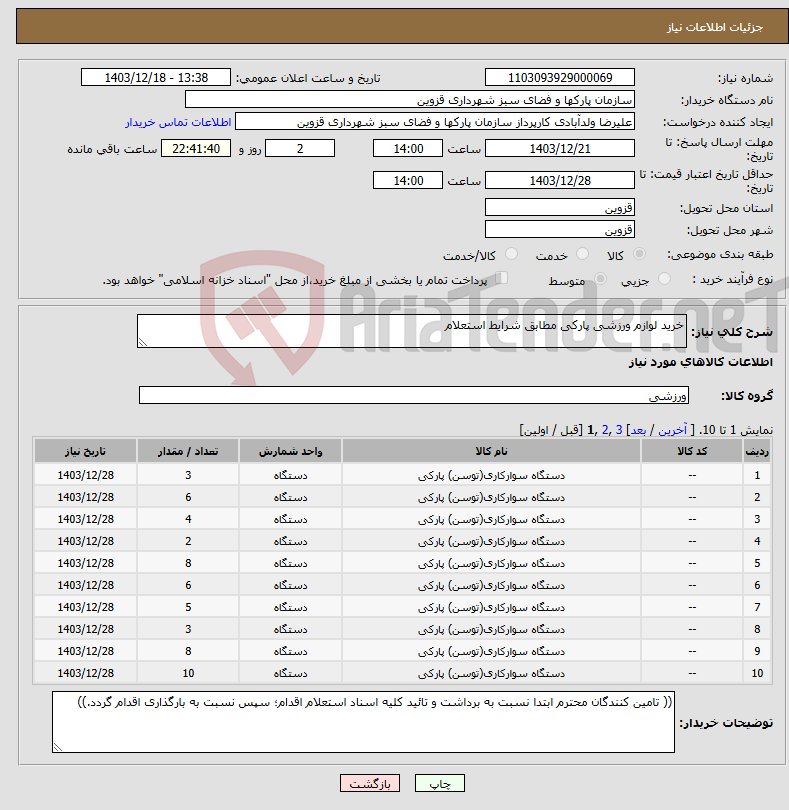
Task: Click the ایجاد کننده درخواست field
Action: 435,122
